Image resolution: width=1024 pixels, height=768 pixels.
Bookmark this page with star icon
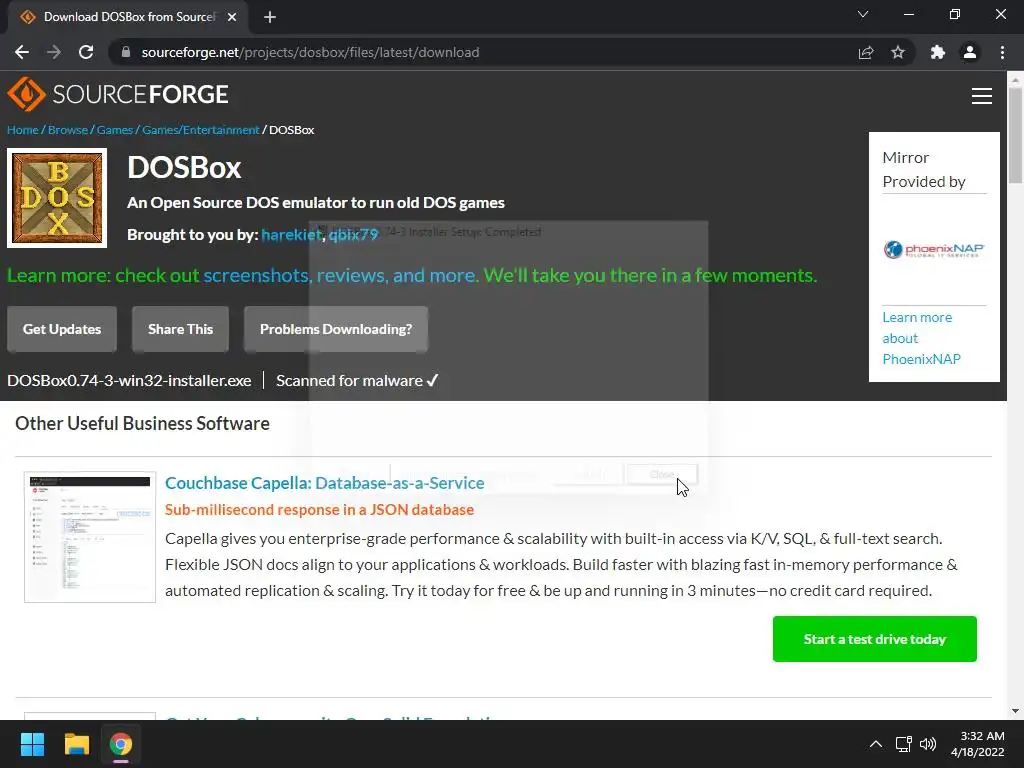tap(898, 52)
